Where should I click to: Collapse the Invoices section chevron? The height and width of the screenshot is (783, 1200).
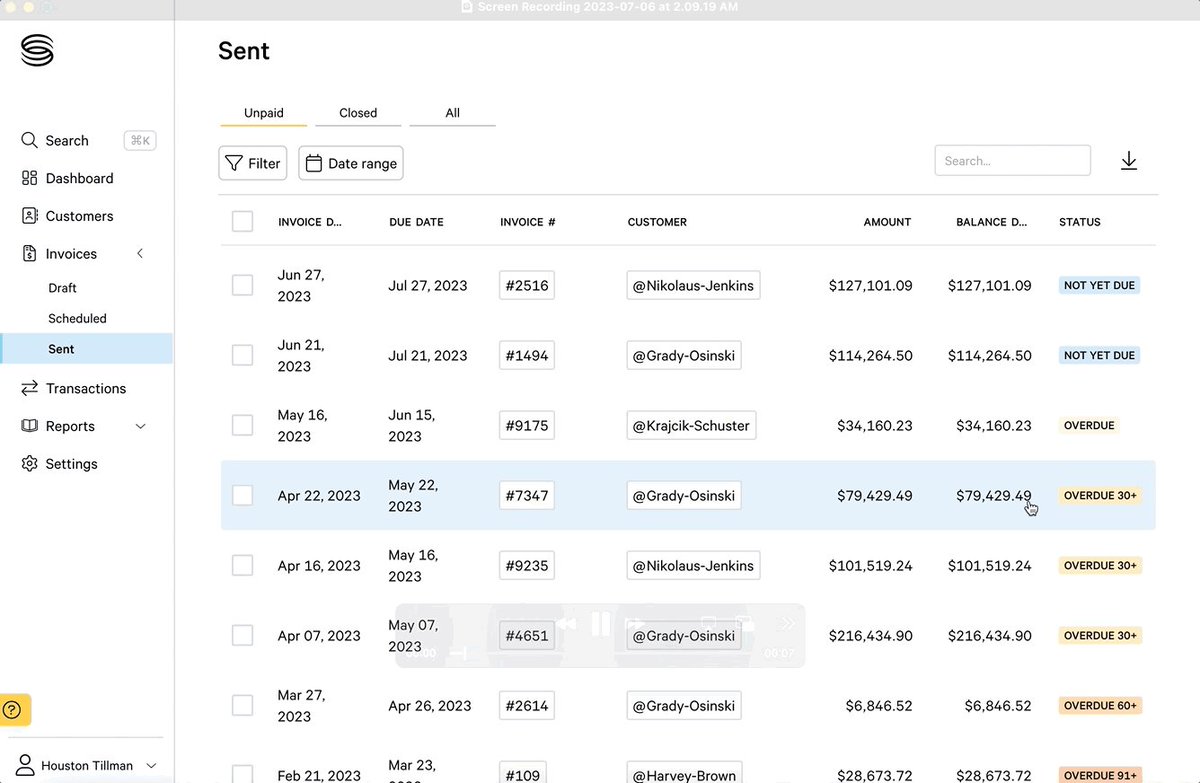pyautogui.click(x=140, y=254)
